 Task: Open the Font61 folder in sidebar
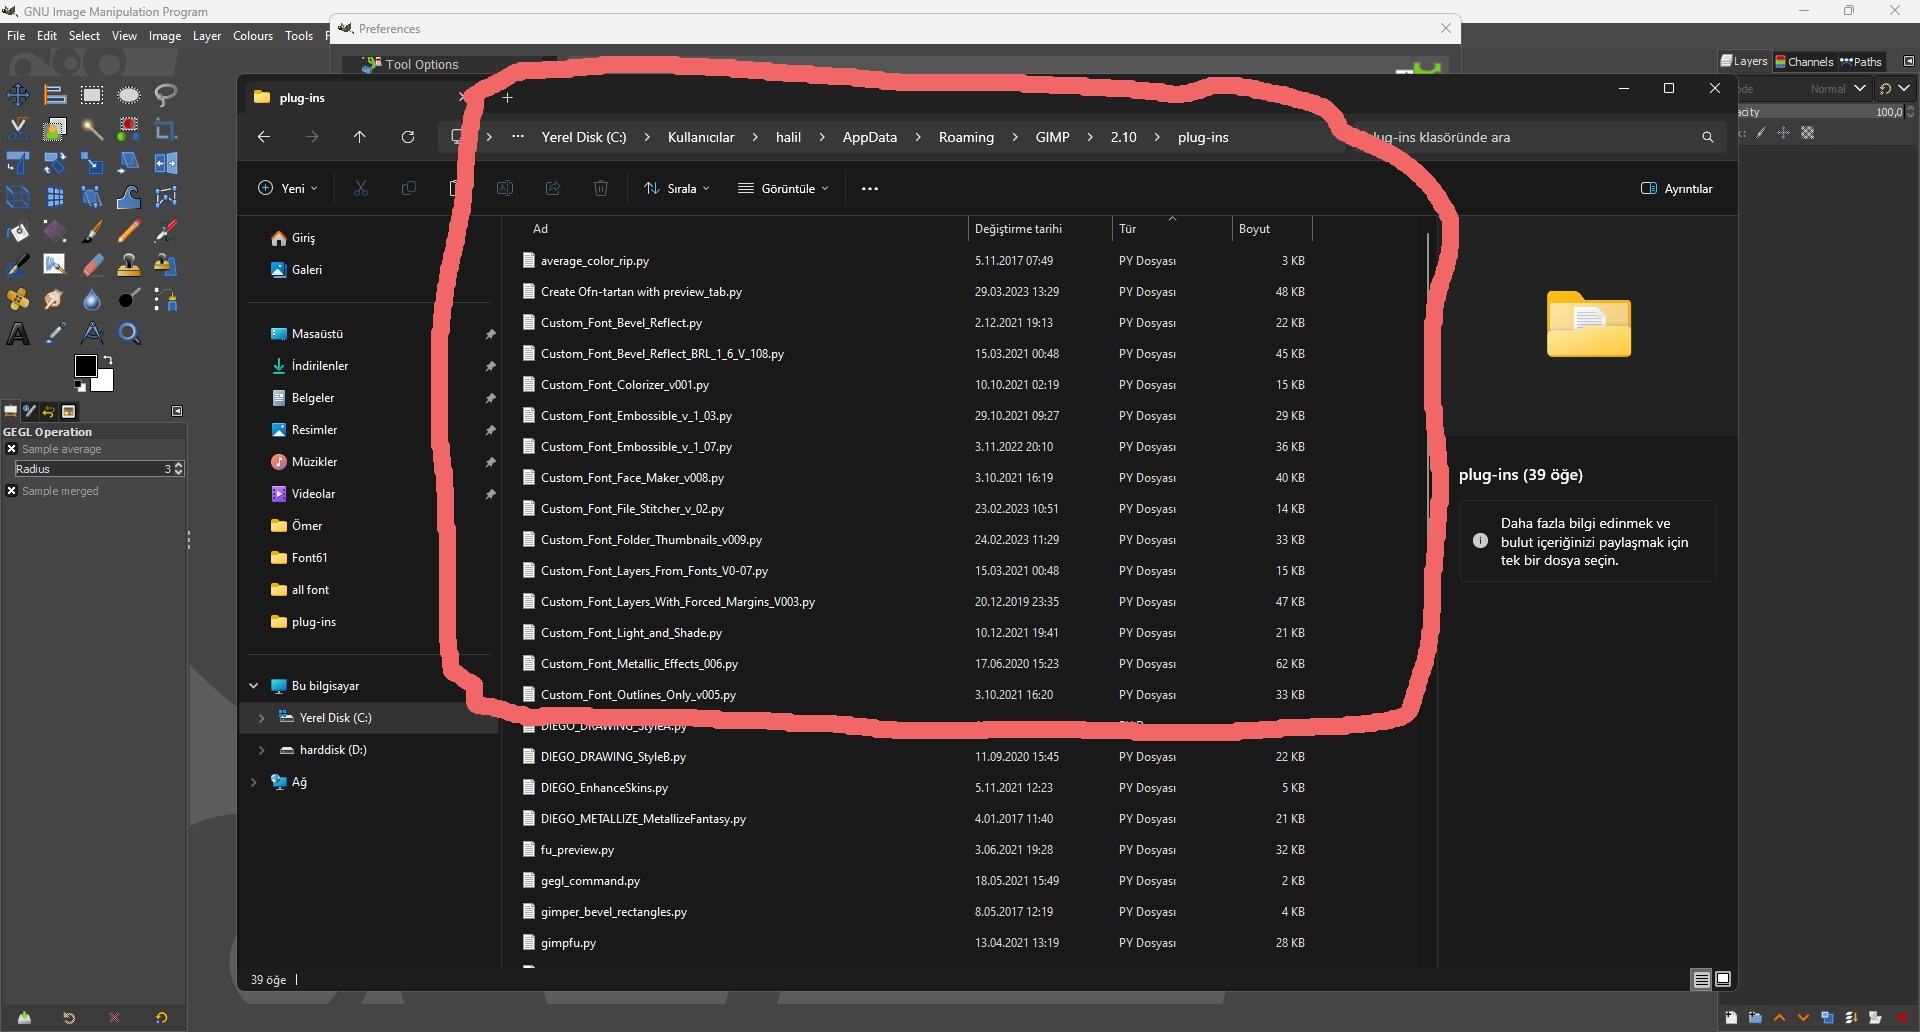pyautogui.click(x=309, y=558)
